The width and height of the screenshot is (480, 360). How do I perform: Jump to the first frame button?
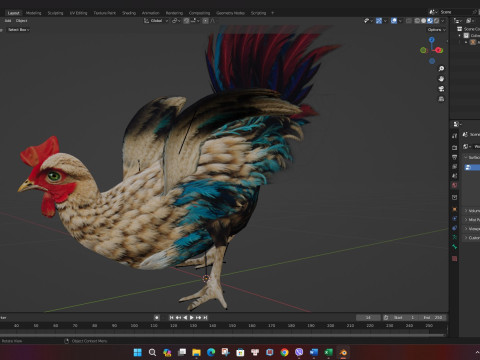pos(171,318)
